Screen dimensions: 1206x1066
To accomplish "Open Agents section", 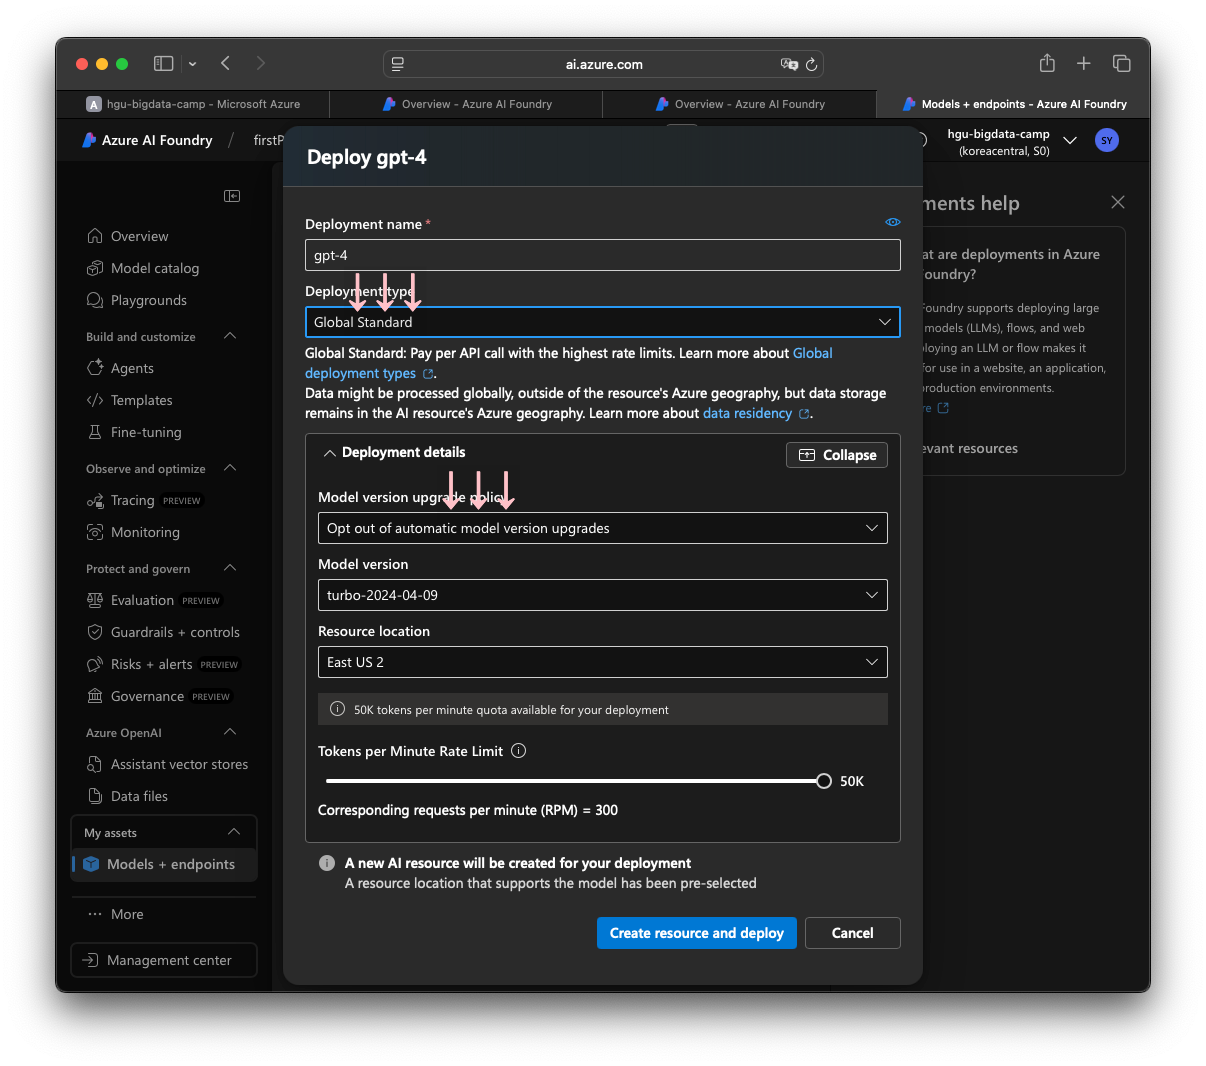I will coord(120,368).
